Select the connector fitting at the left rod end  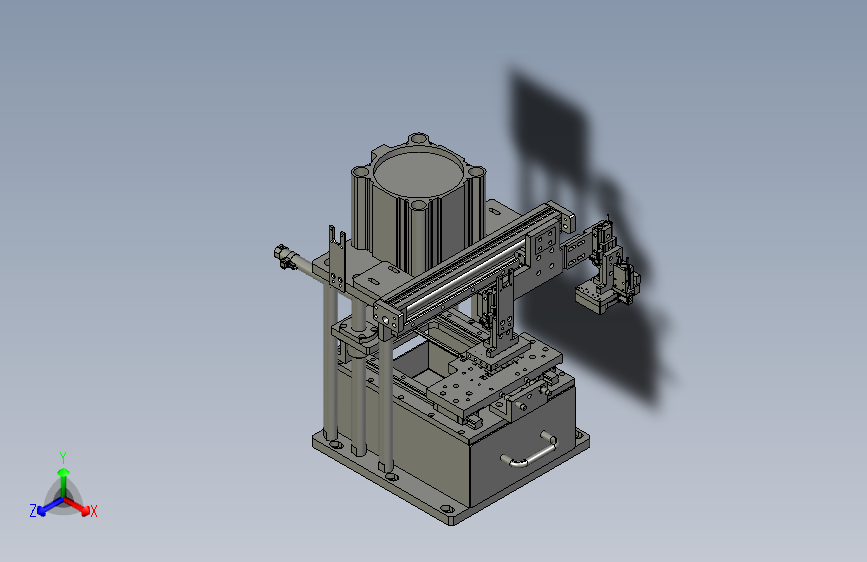pos(284,257)
